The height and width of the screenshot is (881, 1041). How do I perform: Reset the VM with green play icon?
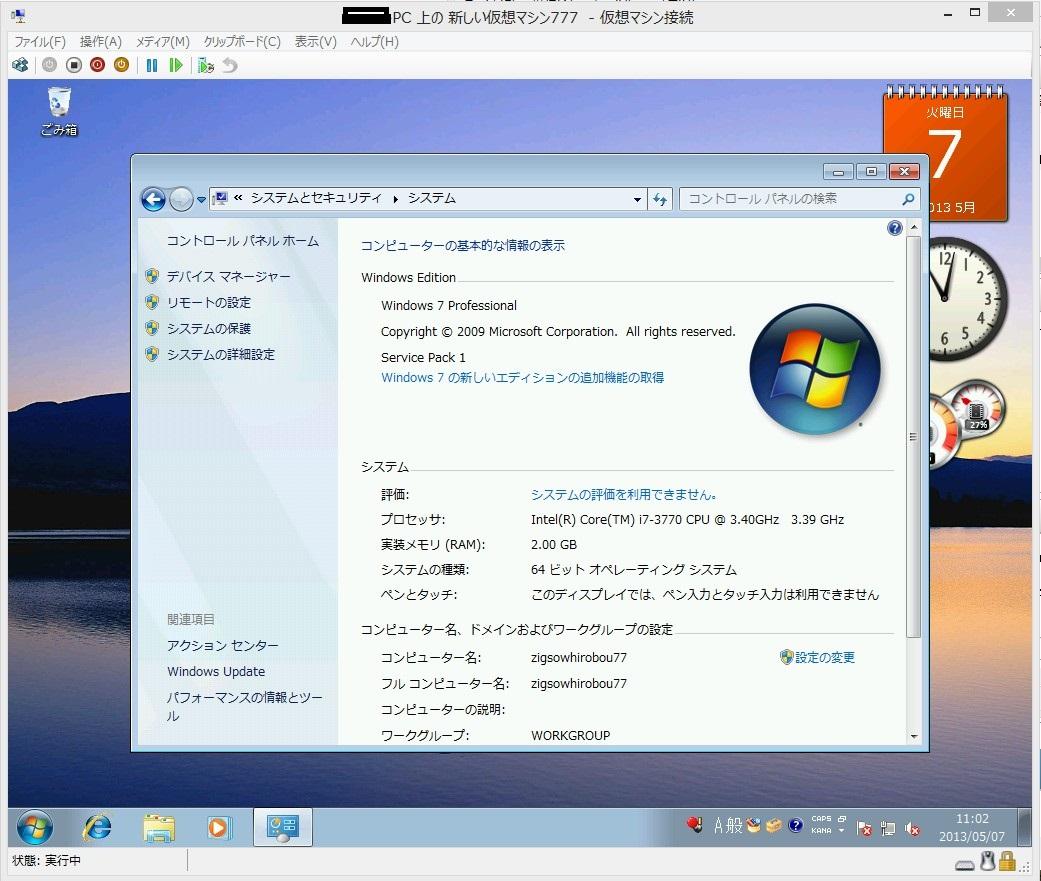tap(175, 65)
